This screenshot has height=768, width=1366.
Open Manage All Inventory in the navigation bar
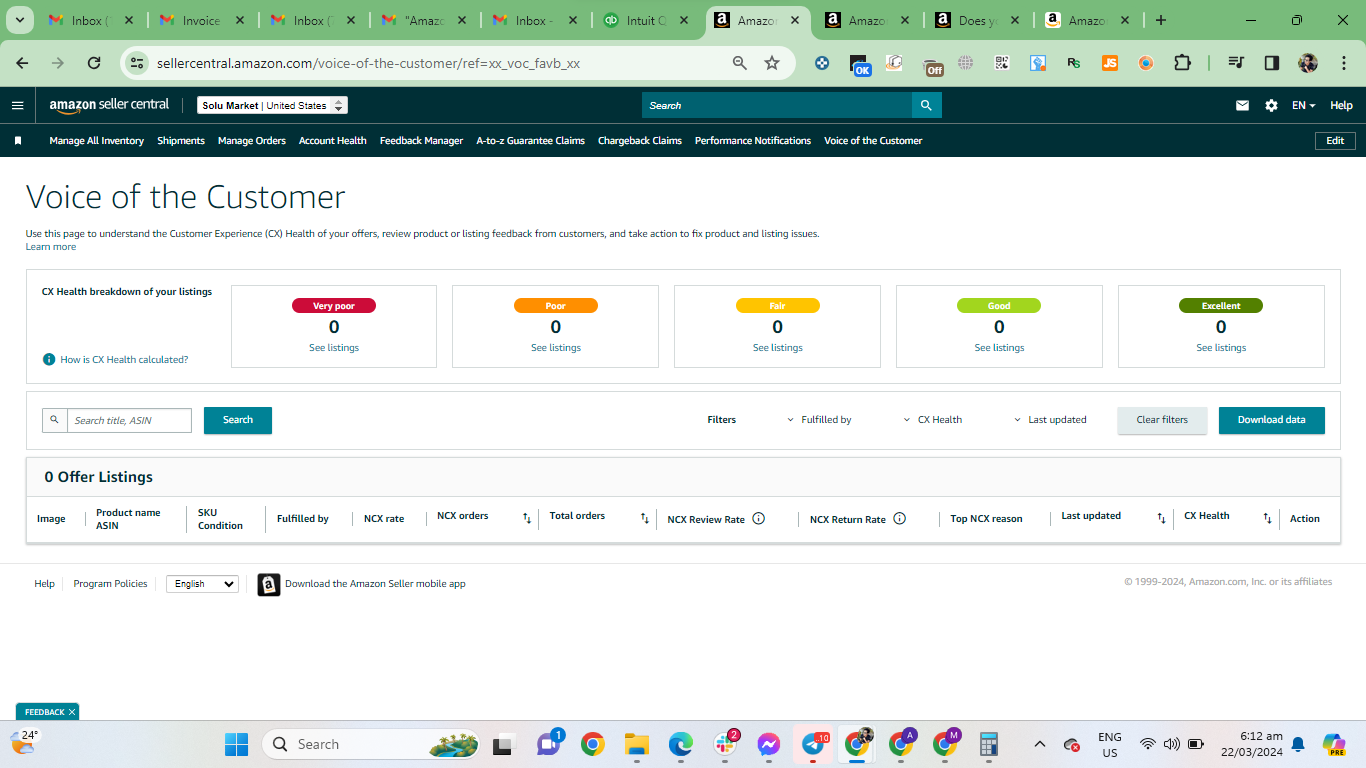click(97, 141)
